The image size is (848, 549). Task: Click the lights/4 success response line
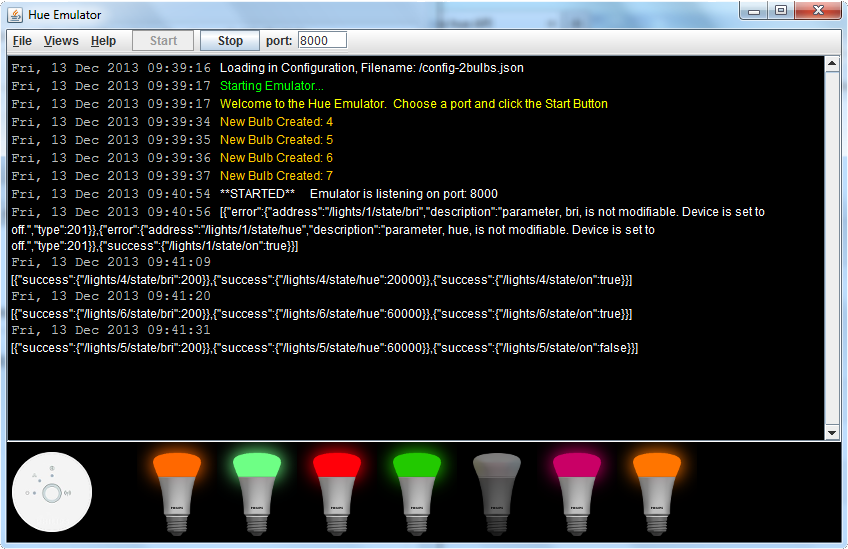click(321, 280)
